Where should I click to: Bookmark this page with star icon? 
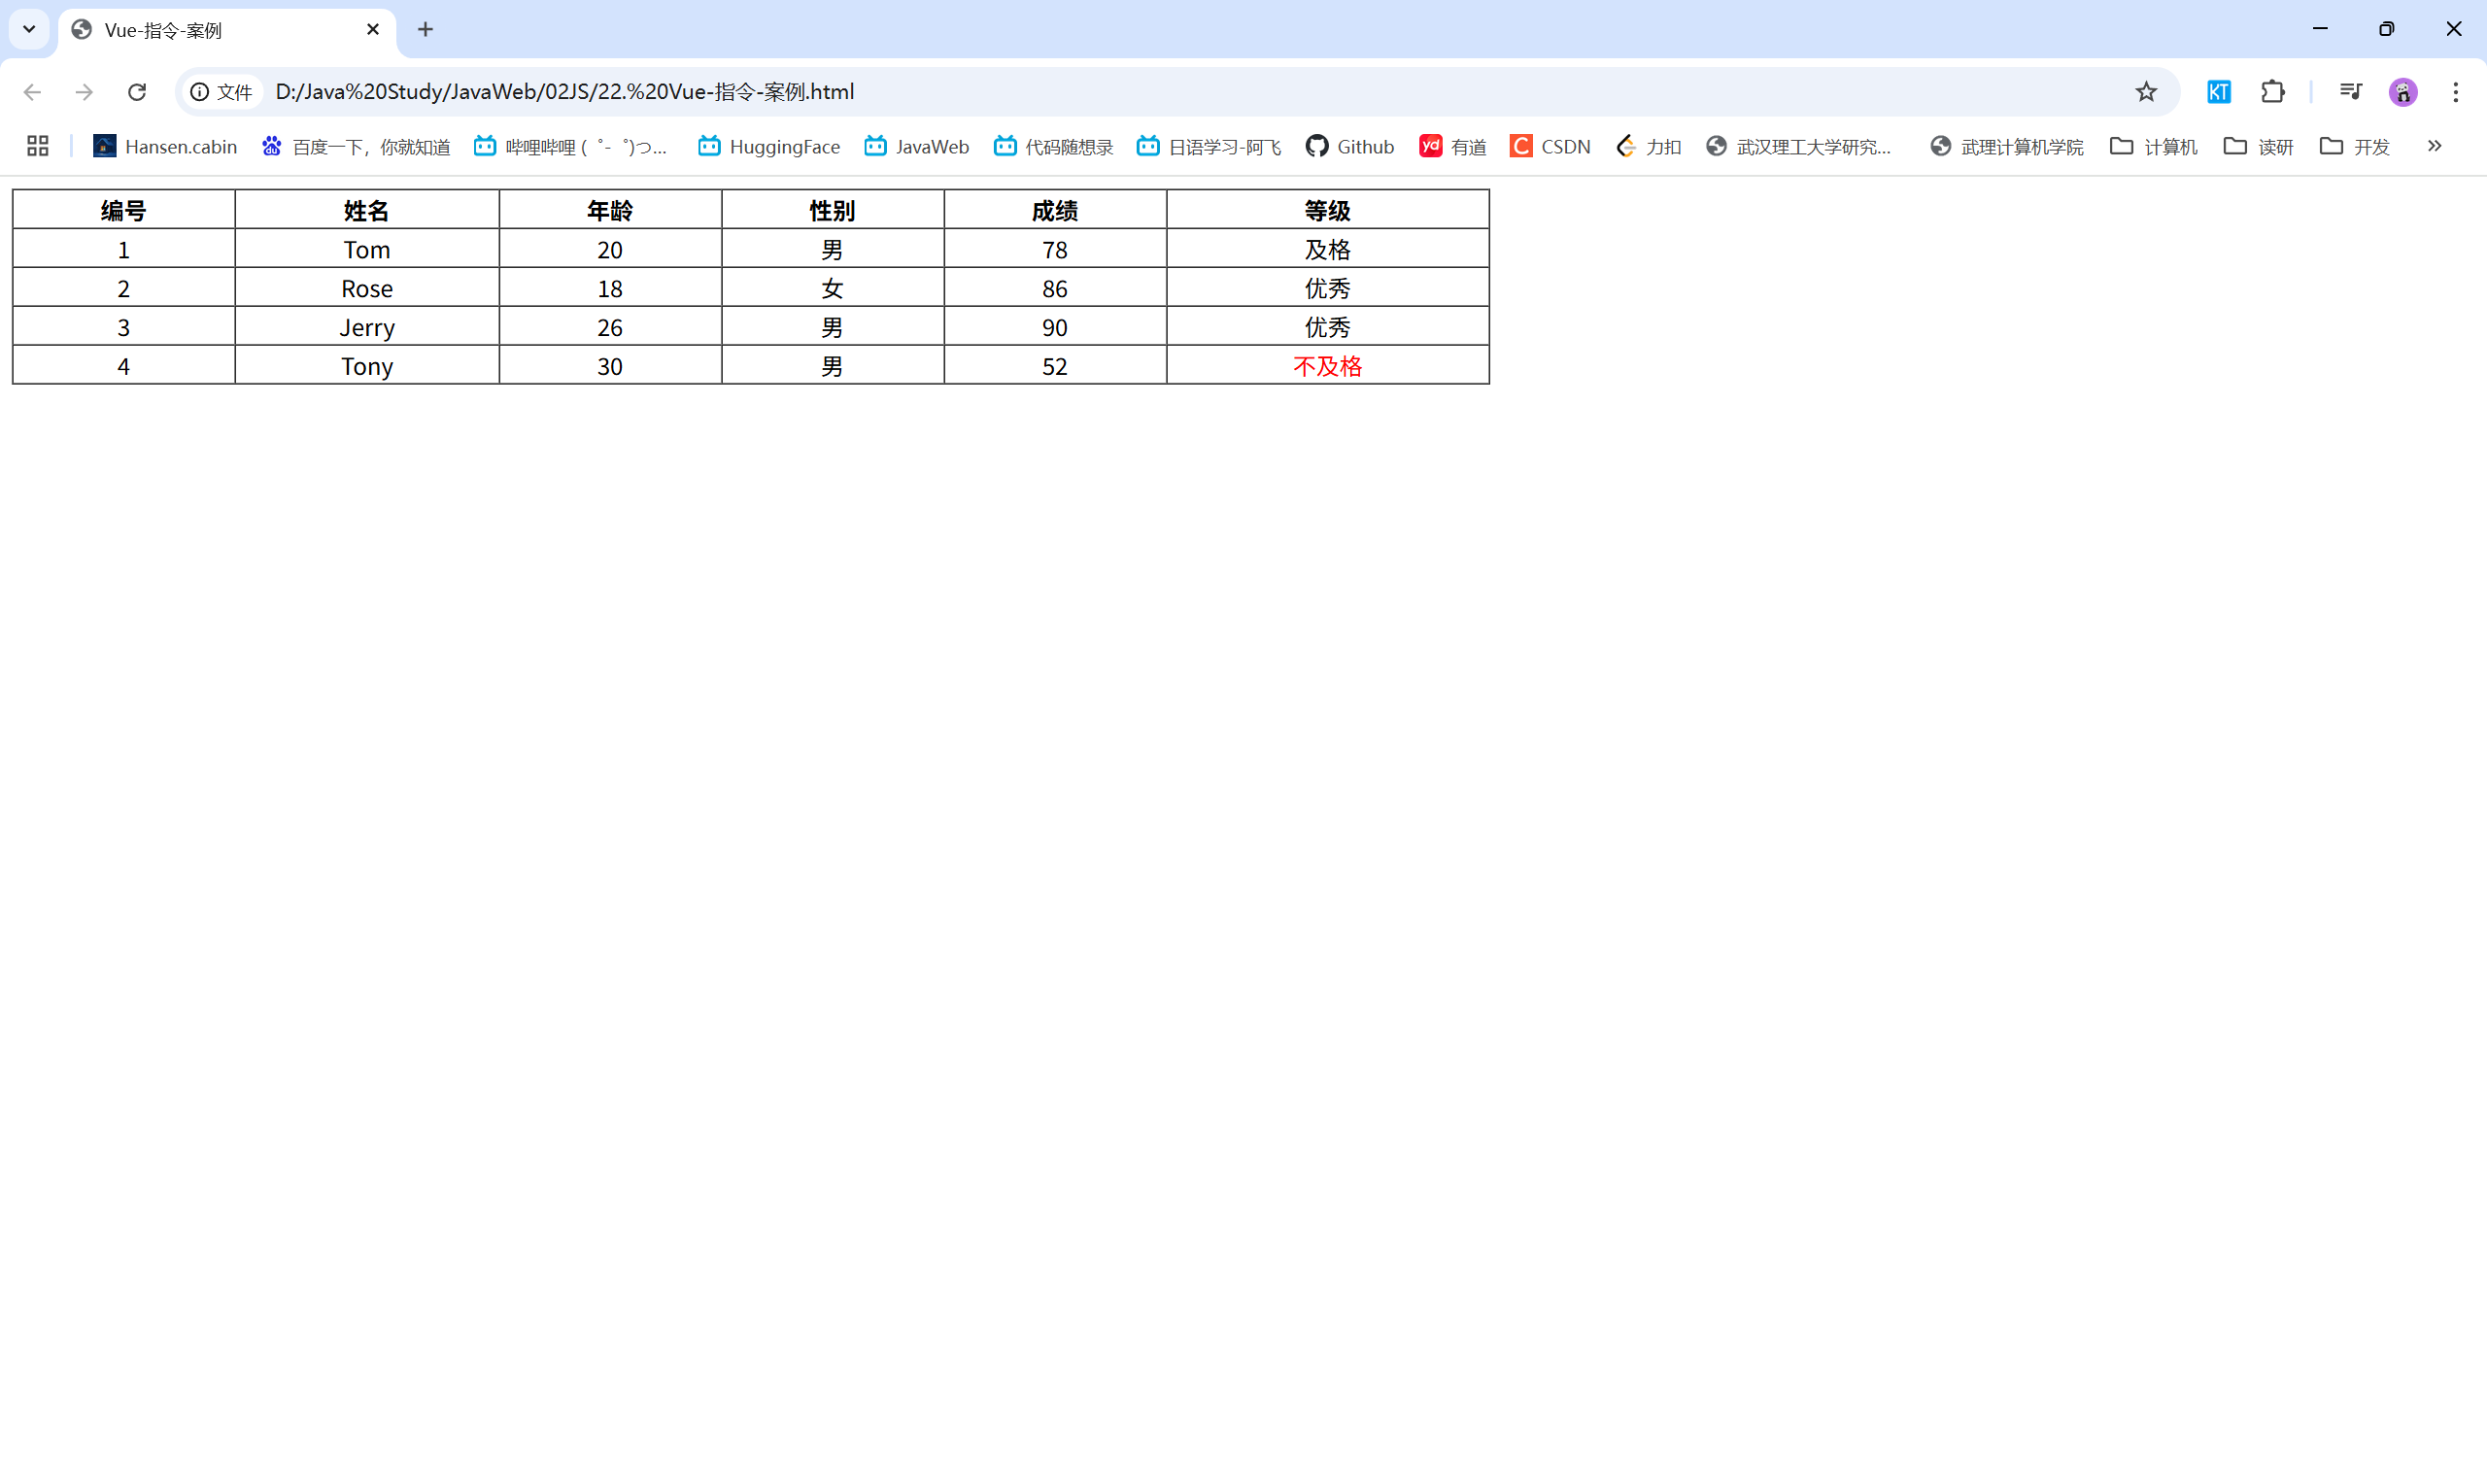[2146, 92]
